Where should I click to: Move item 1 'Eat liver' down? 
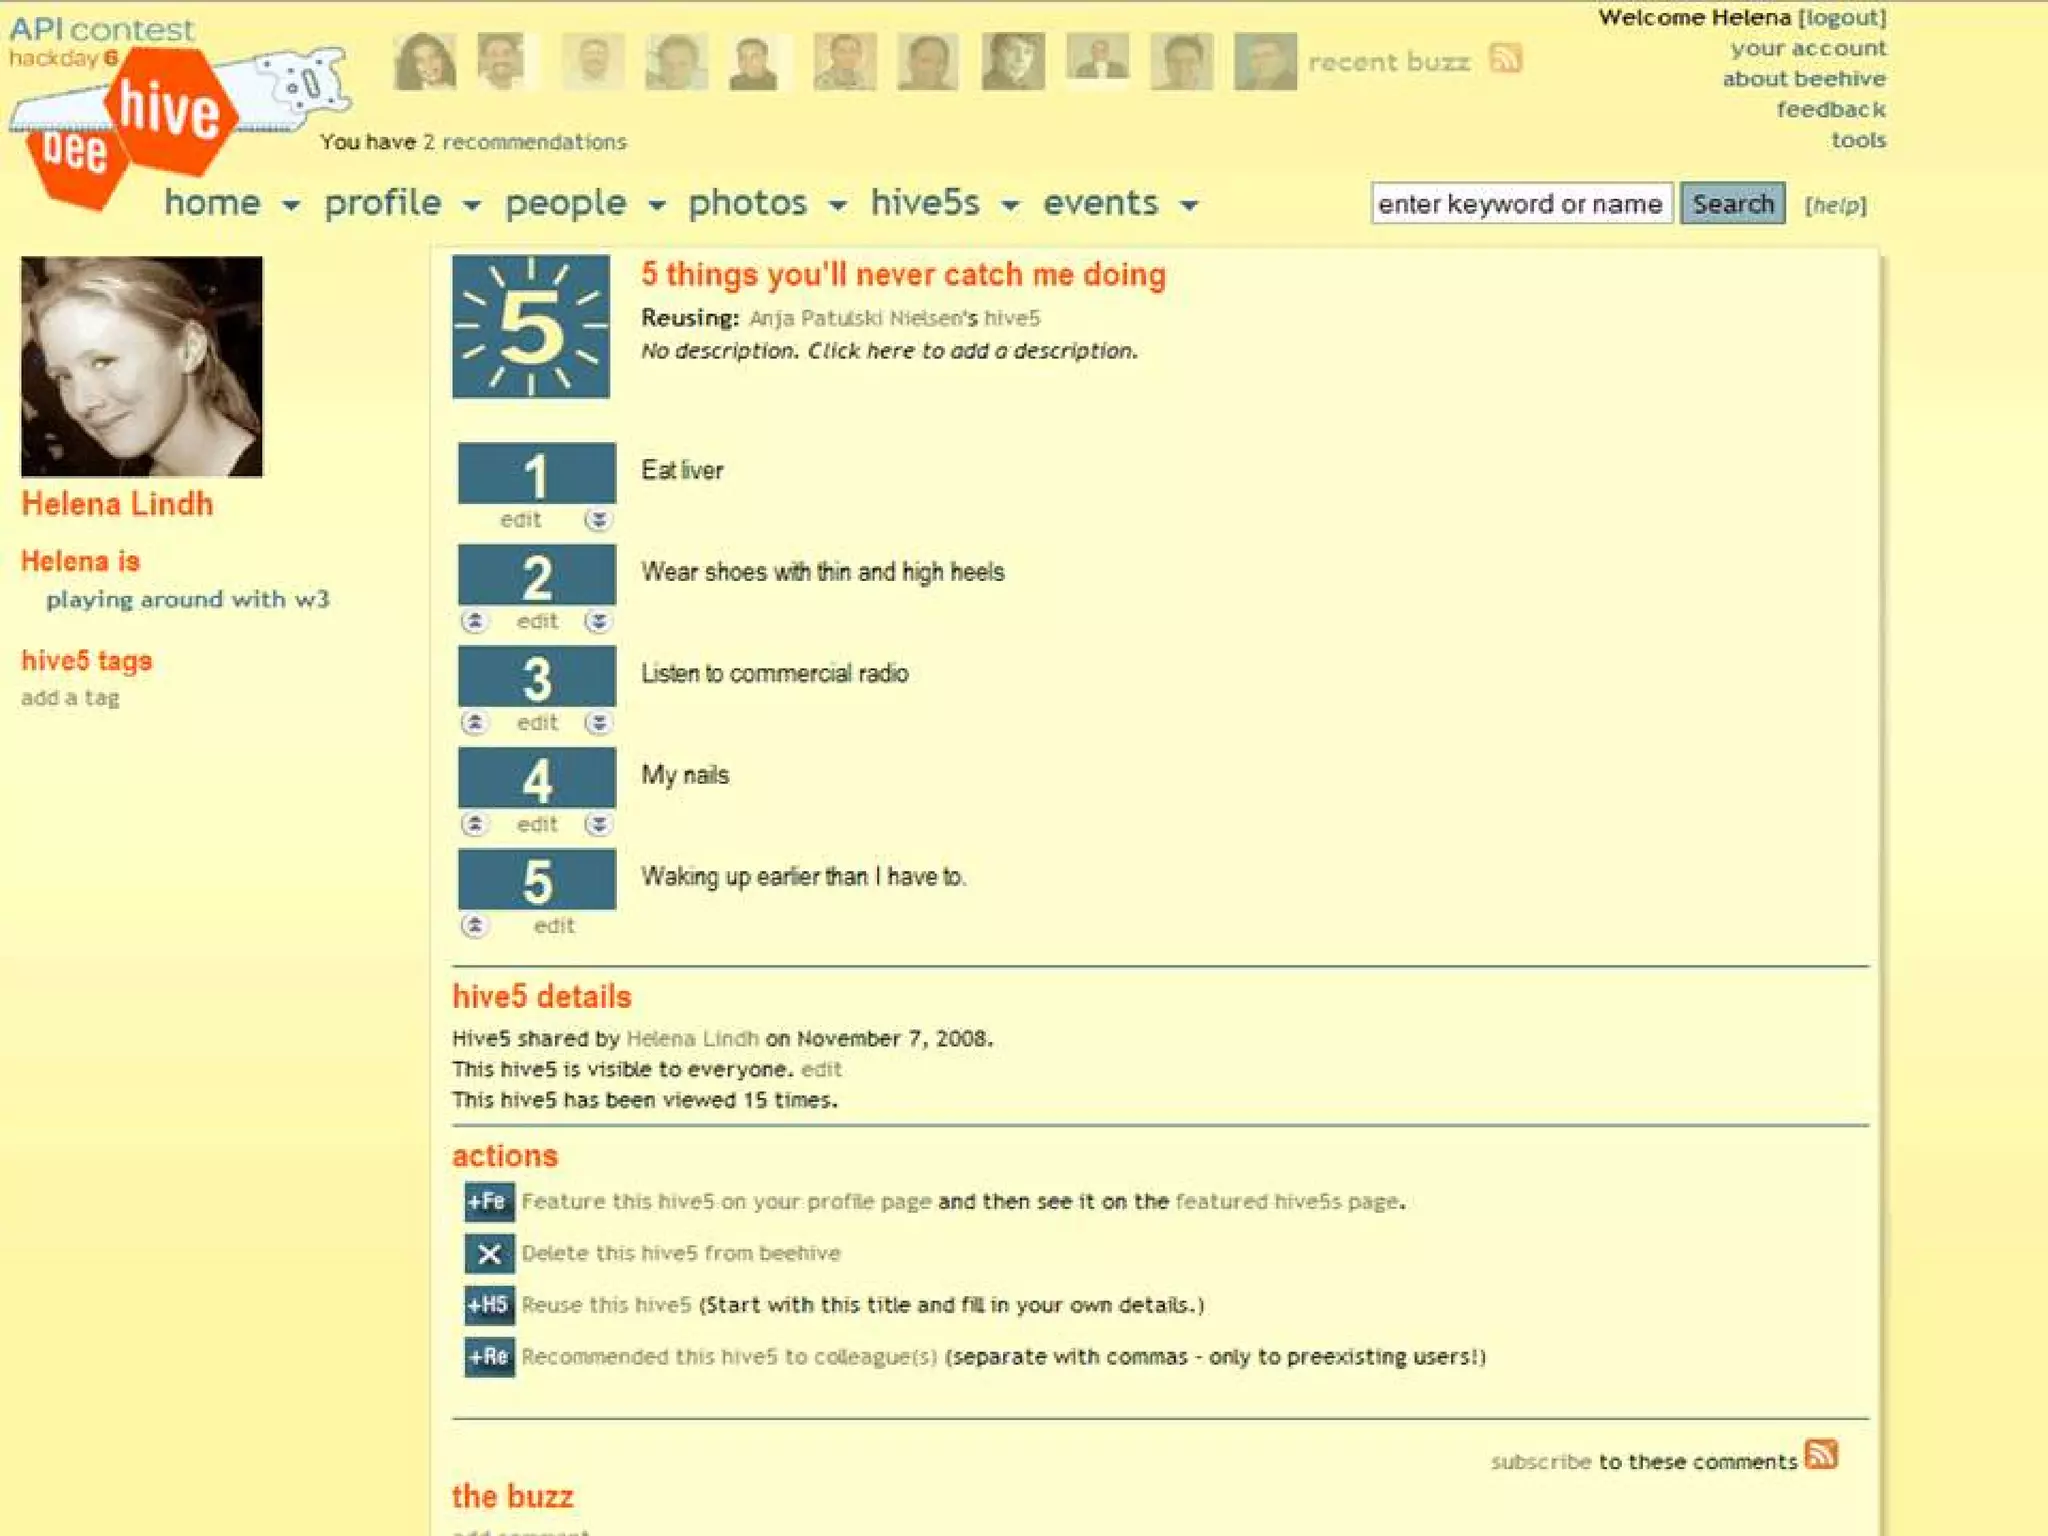coord(598,520)
